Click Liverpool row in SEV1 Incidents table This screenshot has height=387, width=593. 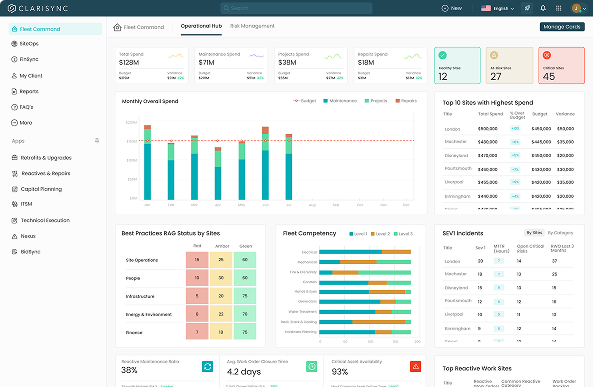(509, 314)
